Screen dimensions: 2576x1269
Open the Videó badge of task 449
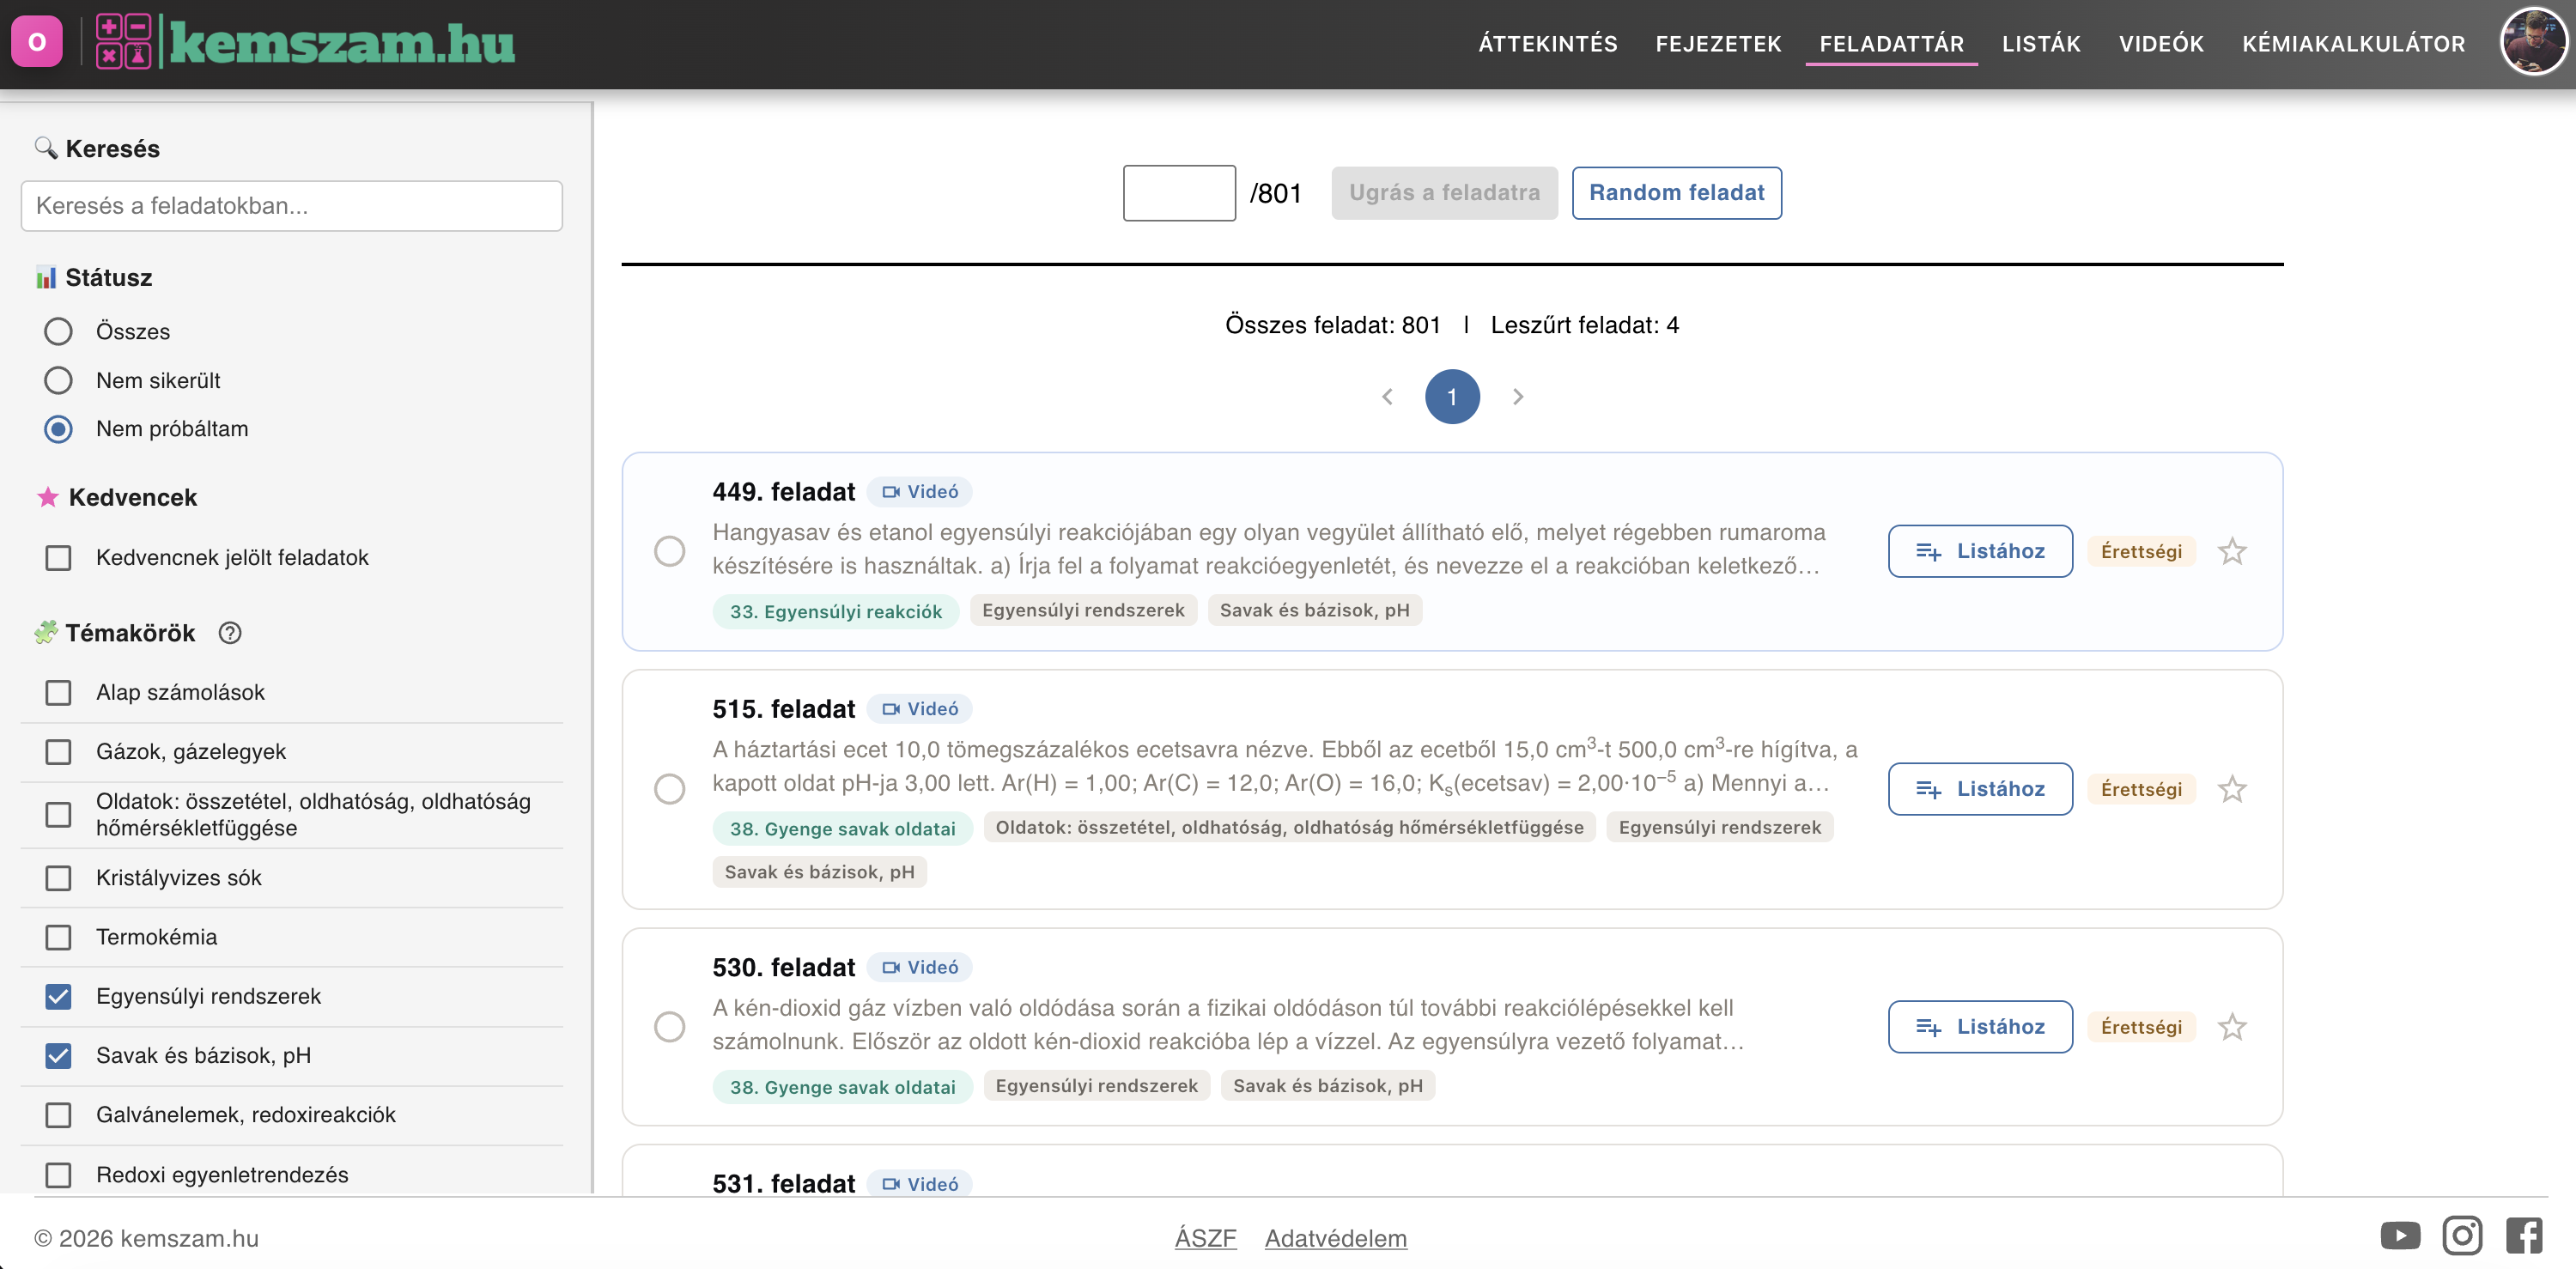pyautogui.click(x=919, y=491)
